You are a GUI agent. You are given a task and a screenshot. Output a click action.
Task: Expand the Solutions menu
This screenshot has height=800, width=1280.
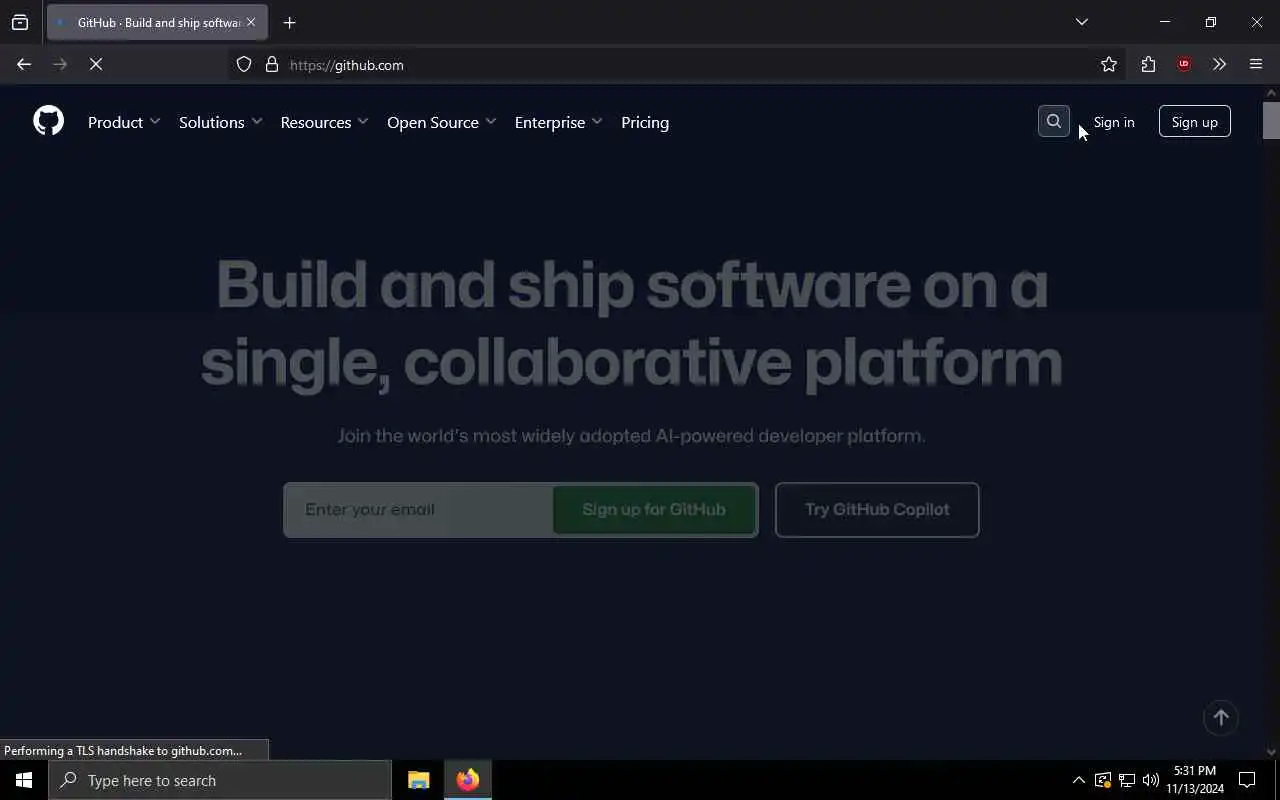[221, 122]
